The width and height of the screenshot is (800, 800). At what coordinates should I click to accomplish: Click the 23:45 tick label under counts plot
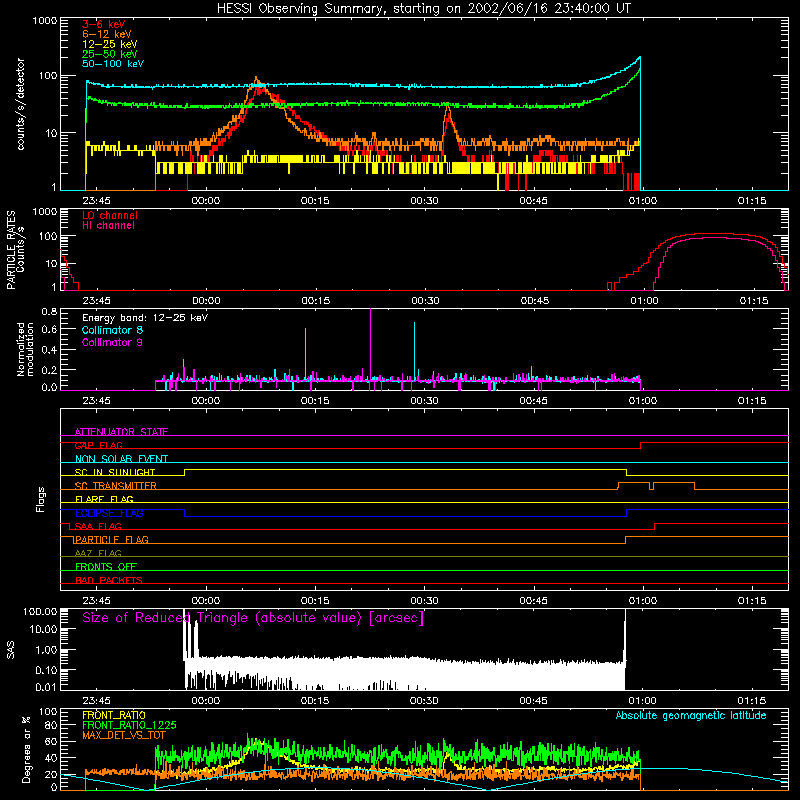tap(96, 201)
